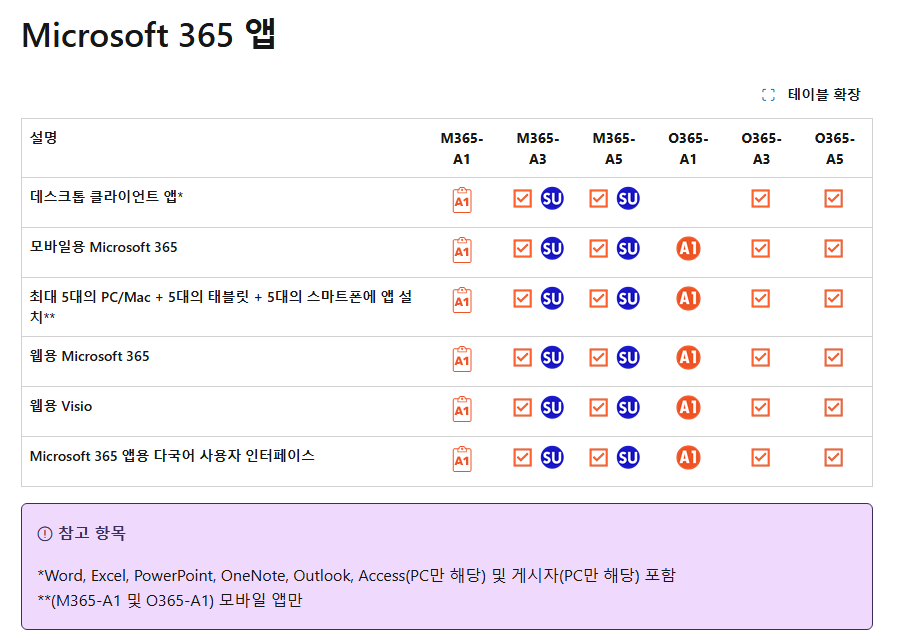Click the M365-A3 checkmark in 데스크톱 클라이언트 앱 row
The height and width of the screenshot is (640, 899).
[522, 198]
